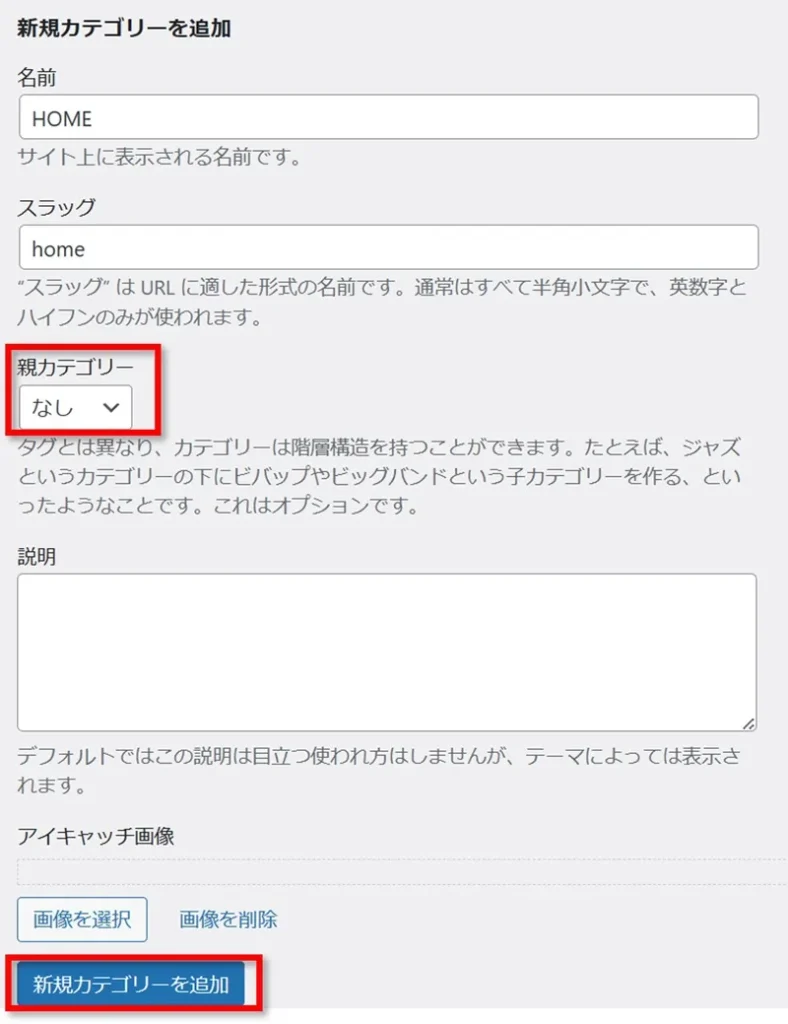Click the 画像を選択 button
The width and height of the screenshot is (788, 1024).
(82, 920)
